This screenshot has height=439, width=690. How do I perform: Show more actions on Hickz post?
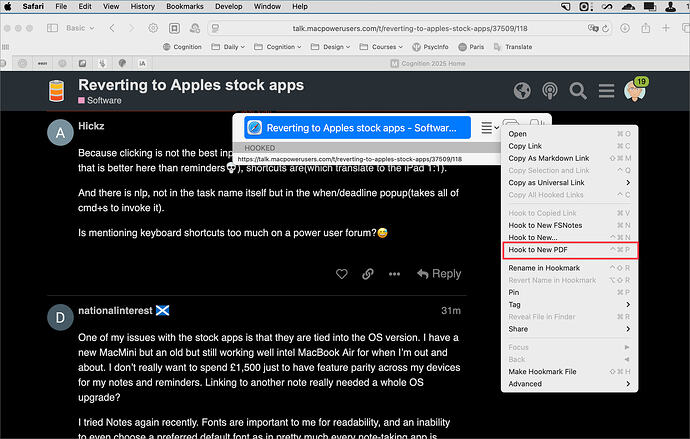(x=394, y=274)
